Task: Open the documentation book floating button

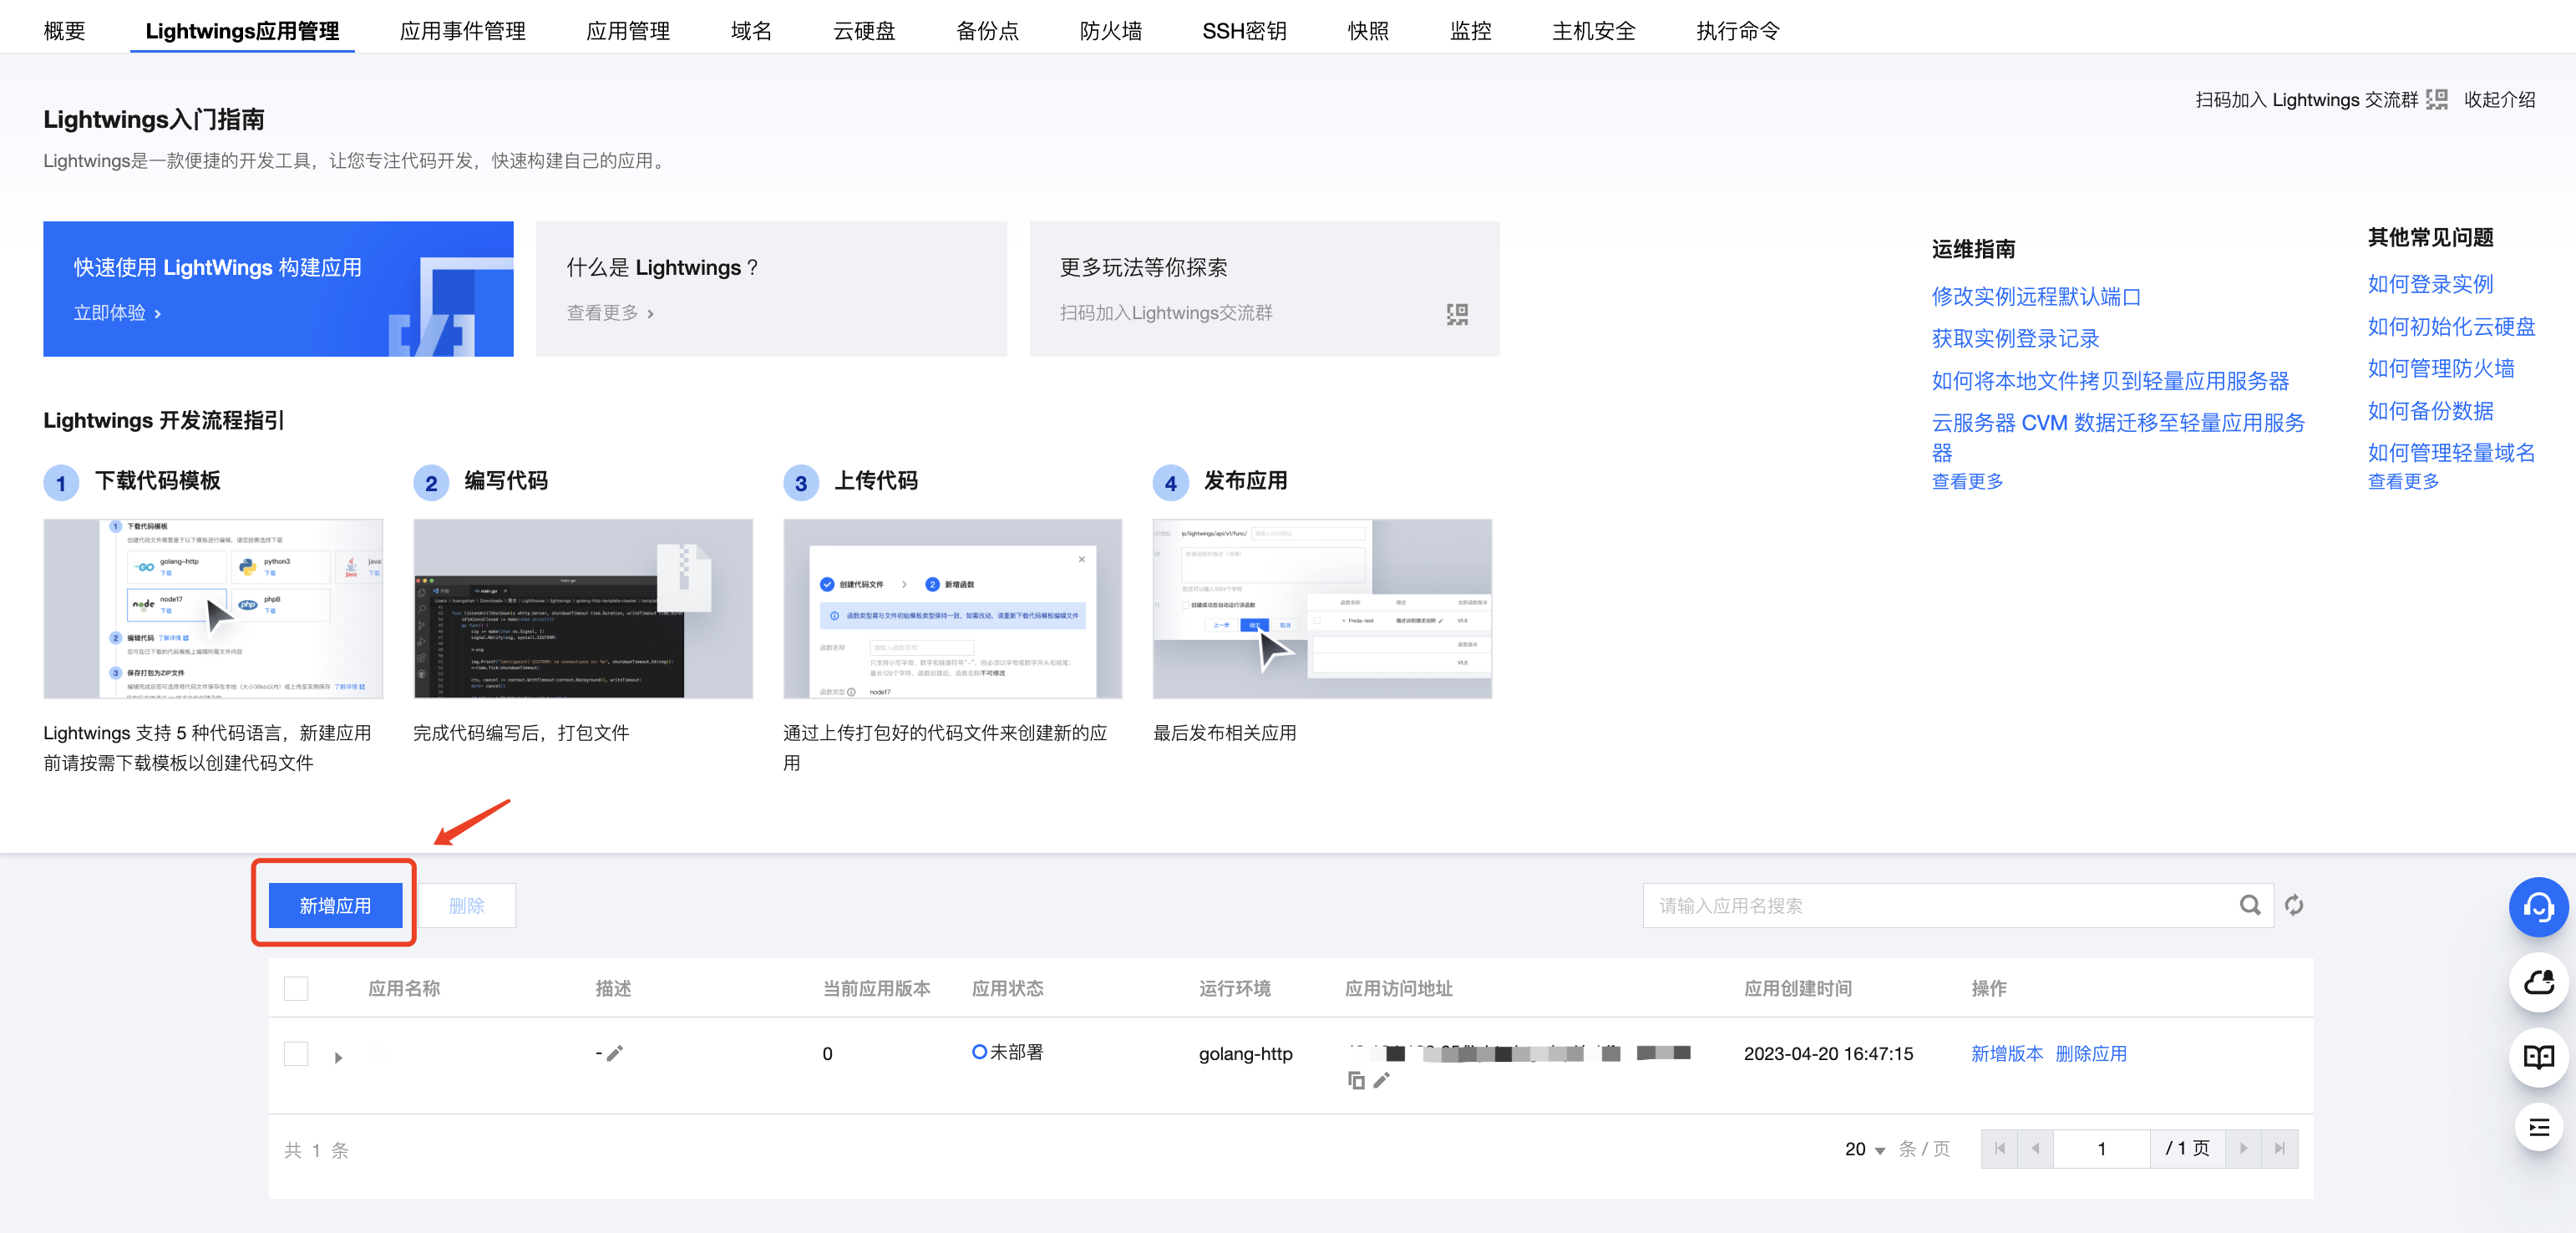Action: [2538, 1056]
